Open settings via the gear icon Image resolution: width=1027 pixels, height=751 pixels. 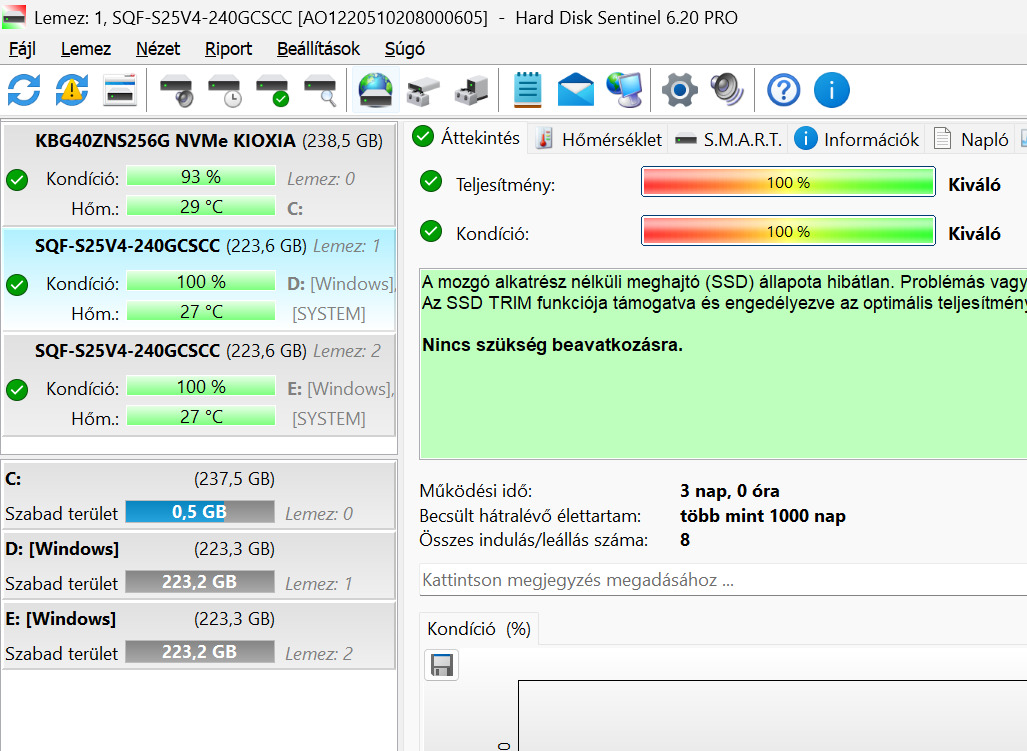coord(680,90)
